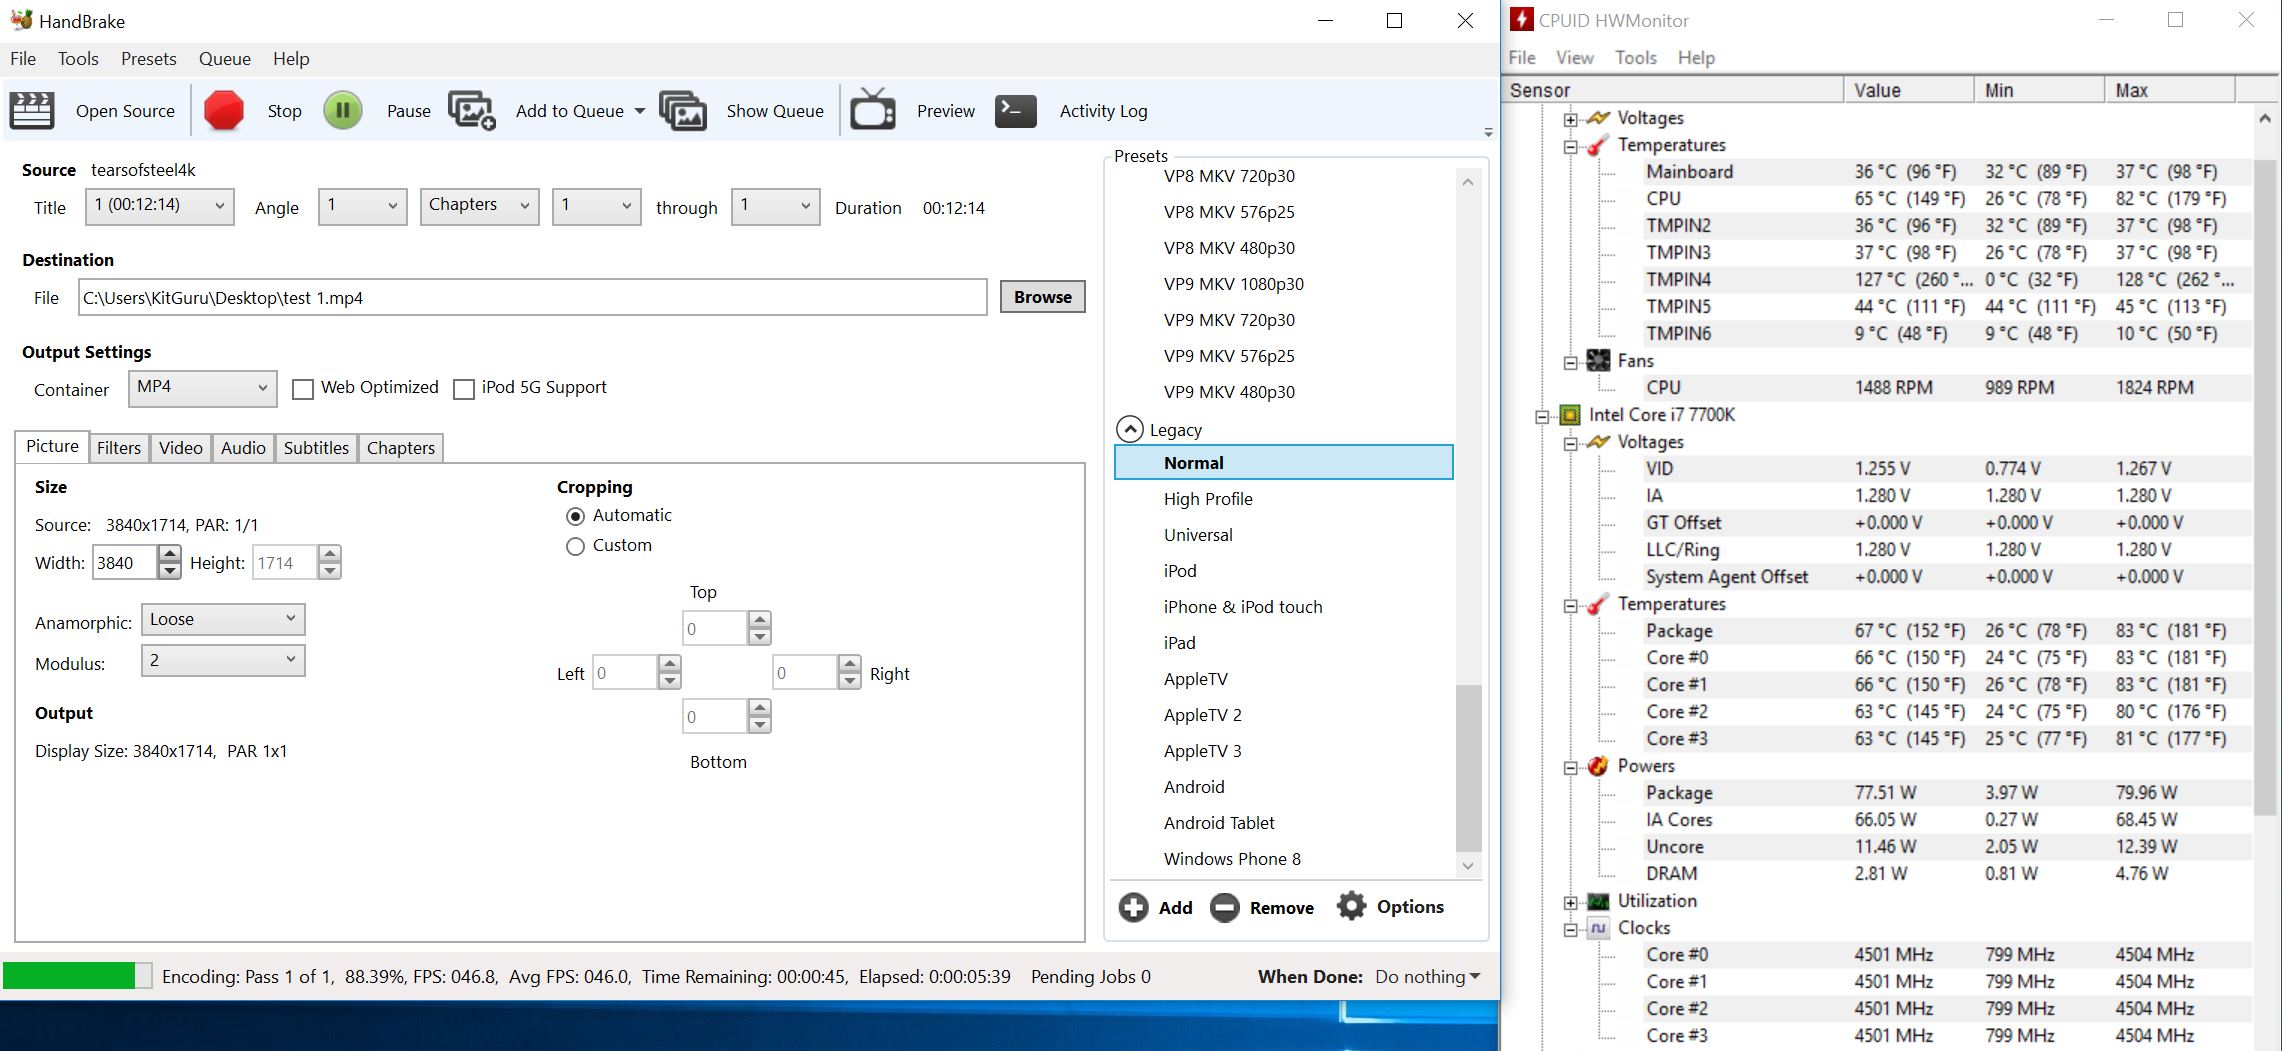
Task: Open the Title dropdown
Action: click(160, 206)
